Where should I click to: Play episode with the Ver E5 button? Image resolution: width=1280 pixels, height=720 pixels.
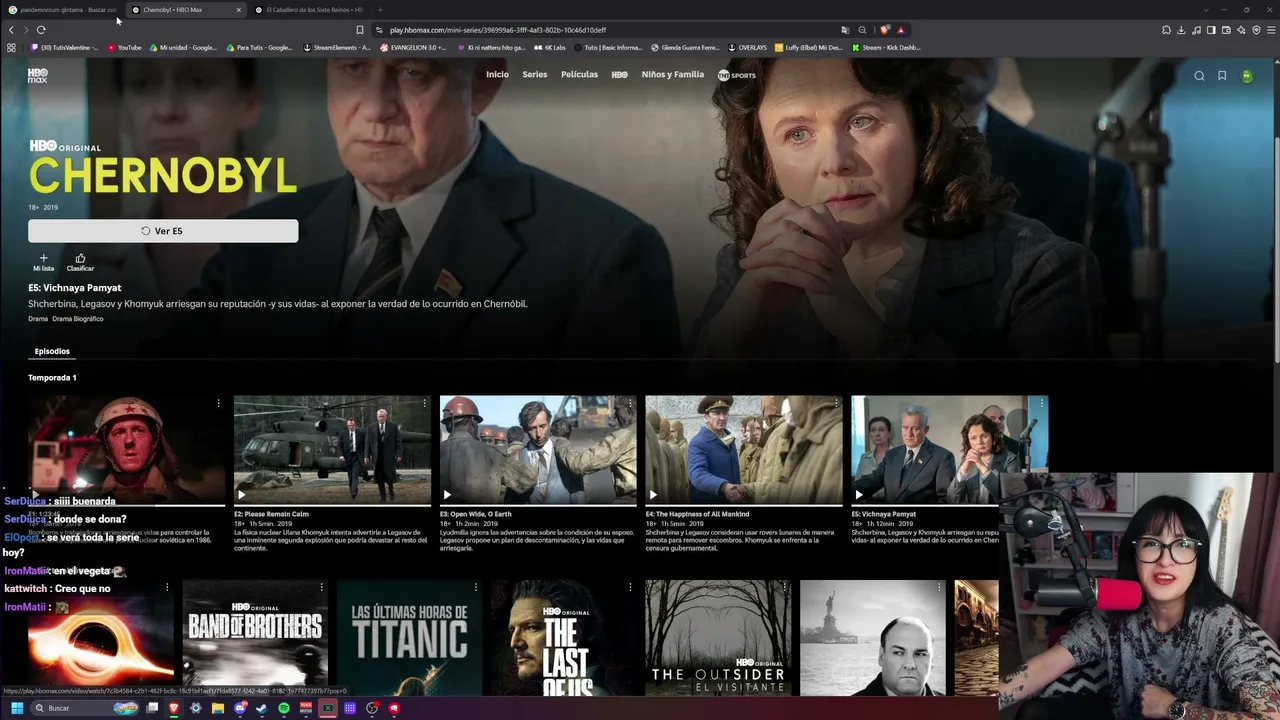tap(163, 231)
